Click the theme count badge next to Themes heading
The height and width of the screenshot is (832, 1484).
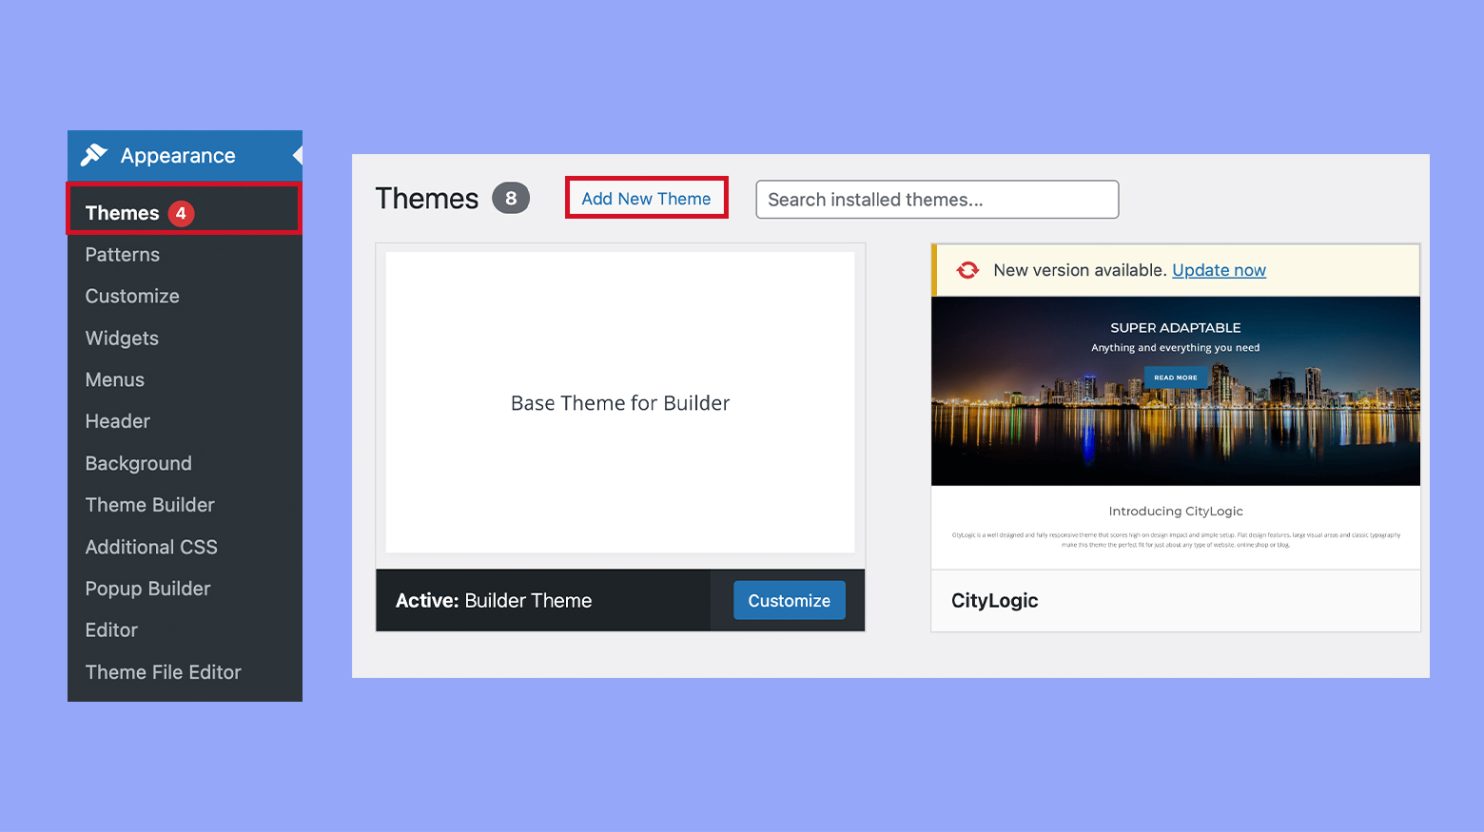tap(511, 198)
